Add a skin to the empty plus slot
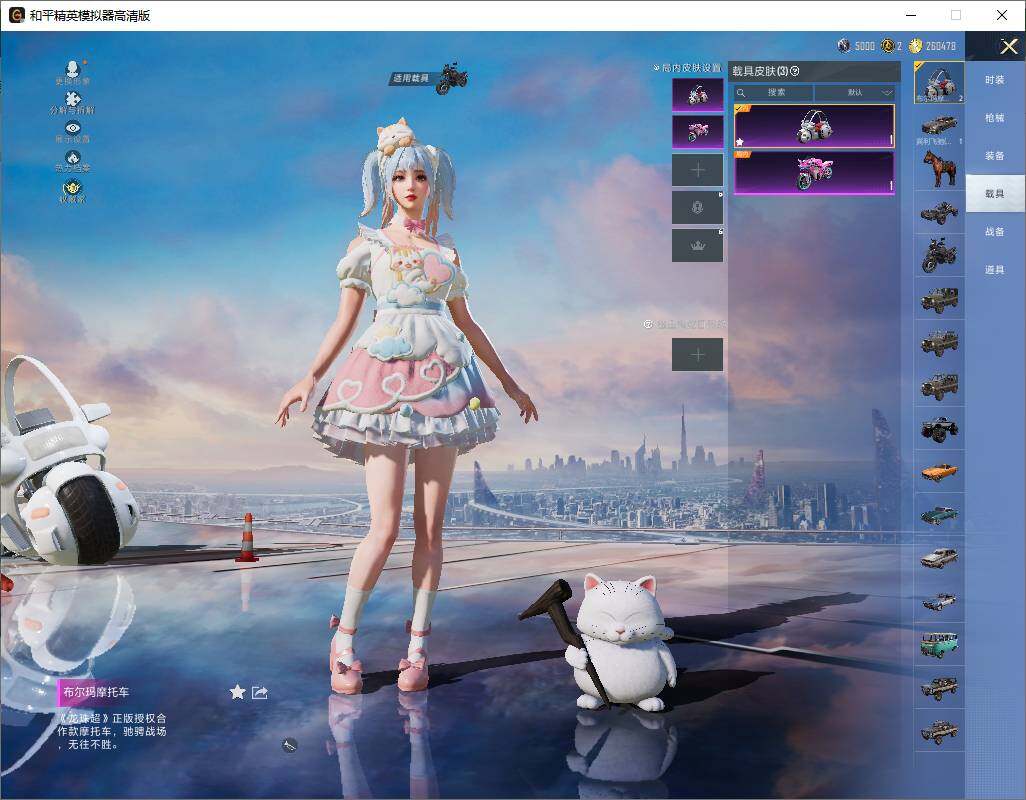The height and width of the screenshot is (800, 1026). point(698,170)
